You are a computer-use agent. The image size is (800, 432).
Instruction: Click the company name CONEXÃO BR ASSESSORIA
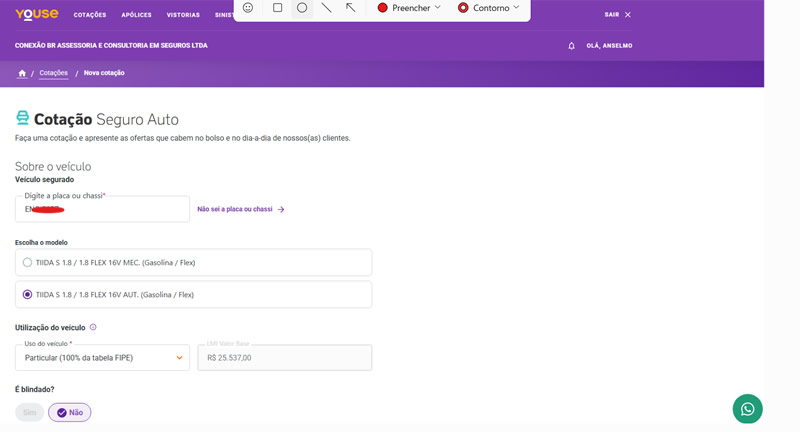(x=111, y=45)
